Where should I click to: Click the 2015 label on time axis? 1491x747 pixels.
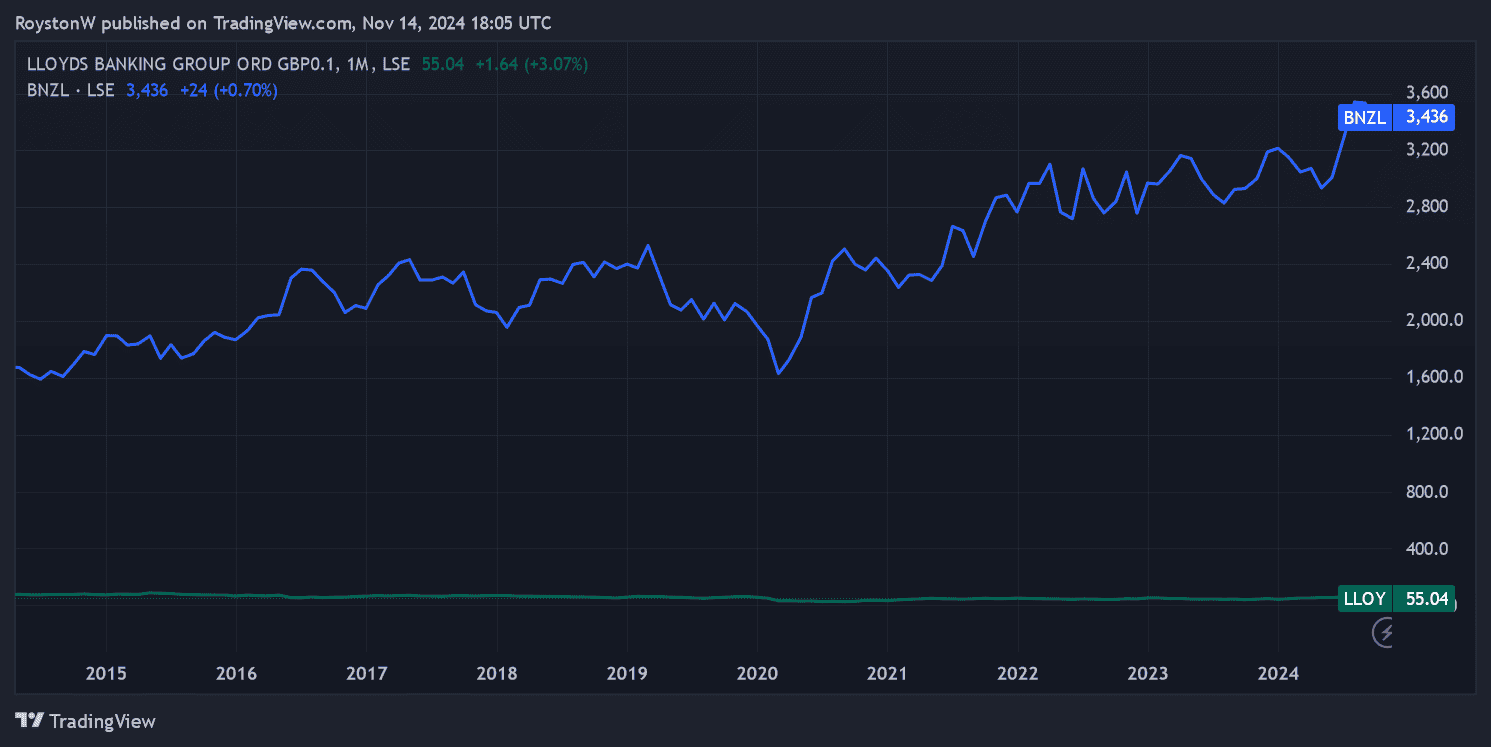click(x=106, y=674)
